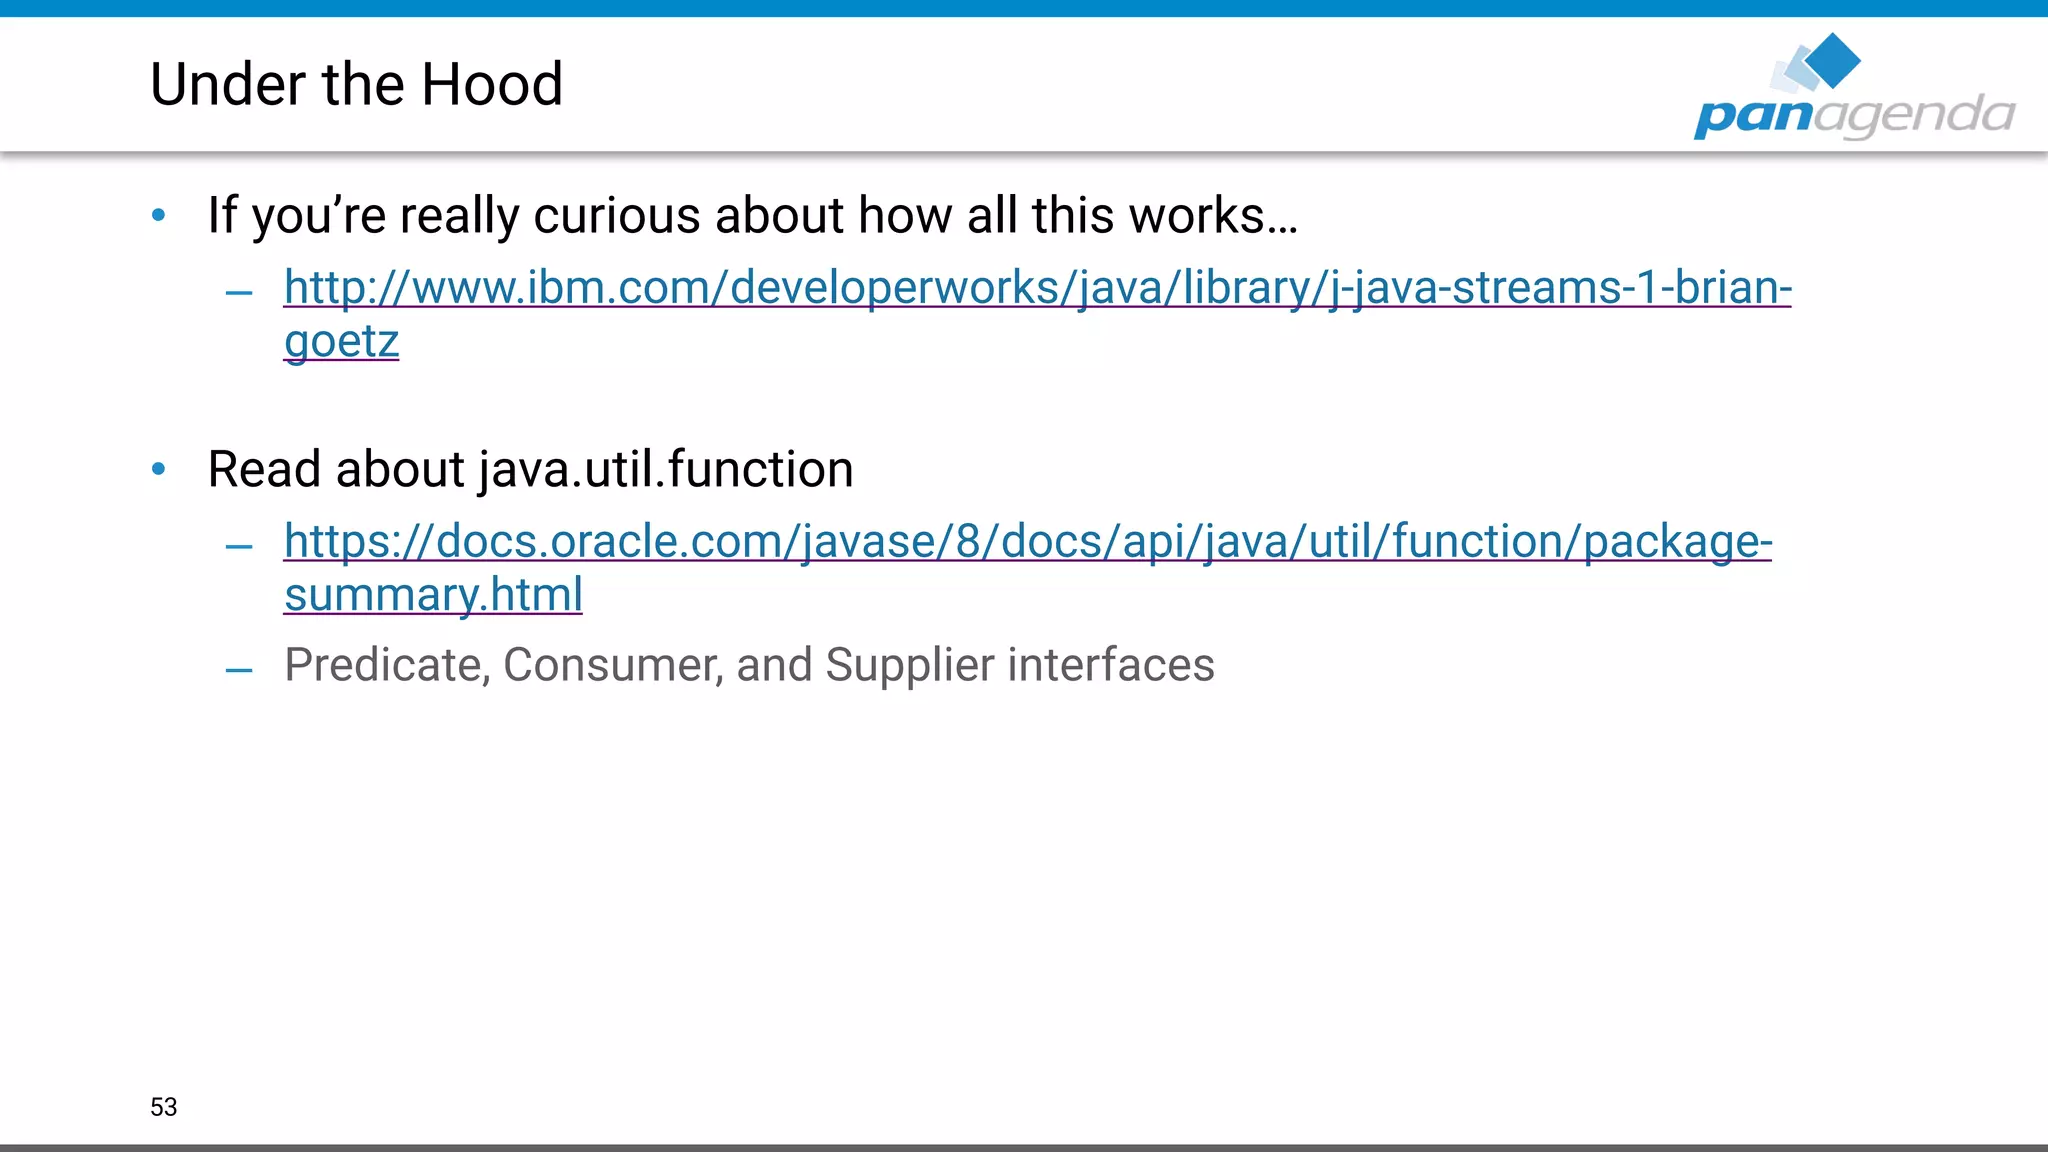The height and width of the screenshot is (1152, 2048).
Task: Click the "If you're really curious" bullet text
Action: pyautogui.click(x=752, y=216)
